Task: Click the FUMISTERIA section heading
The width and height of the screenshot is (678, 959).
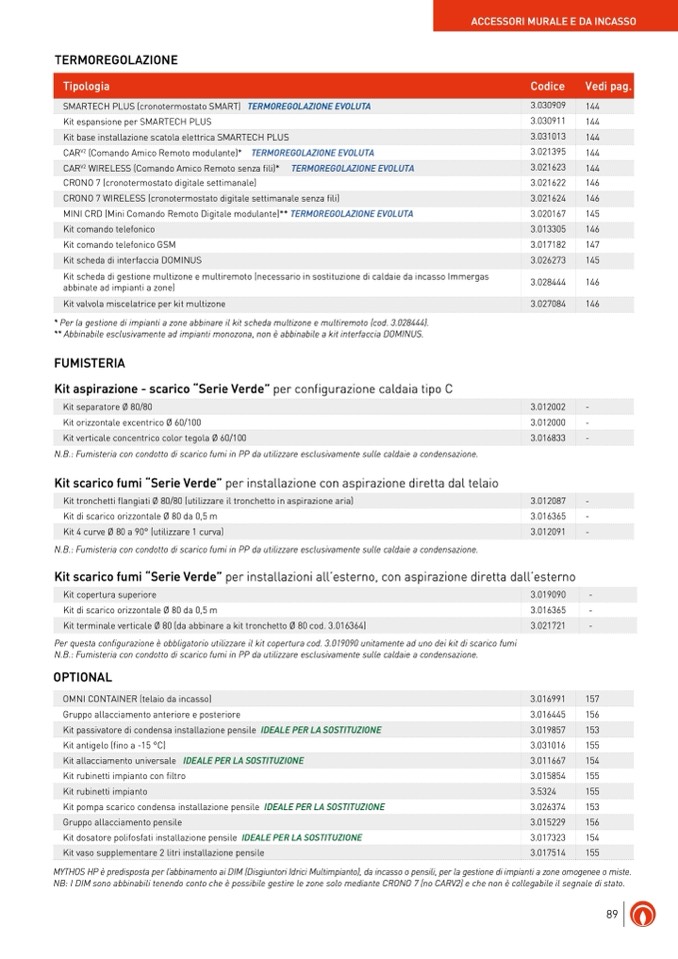Action: coord(89,363)
